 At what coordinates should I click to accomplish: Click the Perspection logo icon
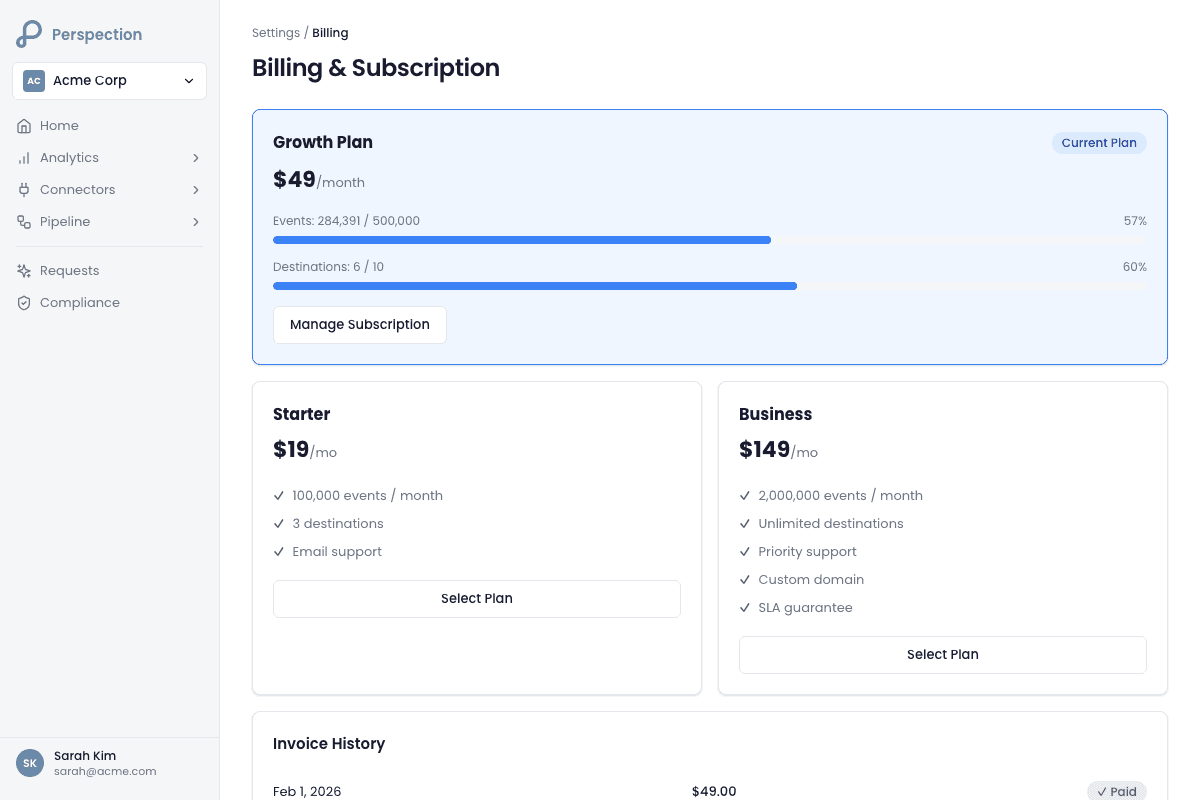(29, 34)
